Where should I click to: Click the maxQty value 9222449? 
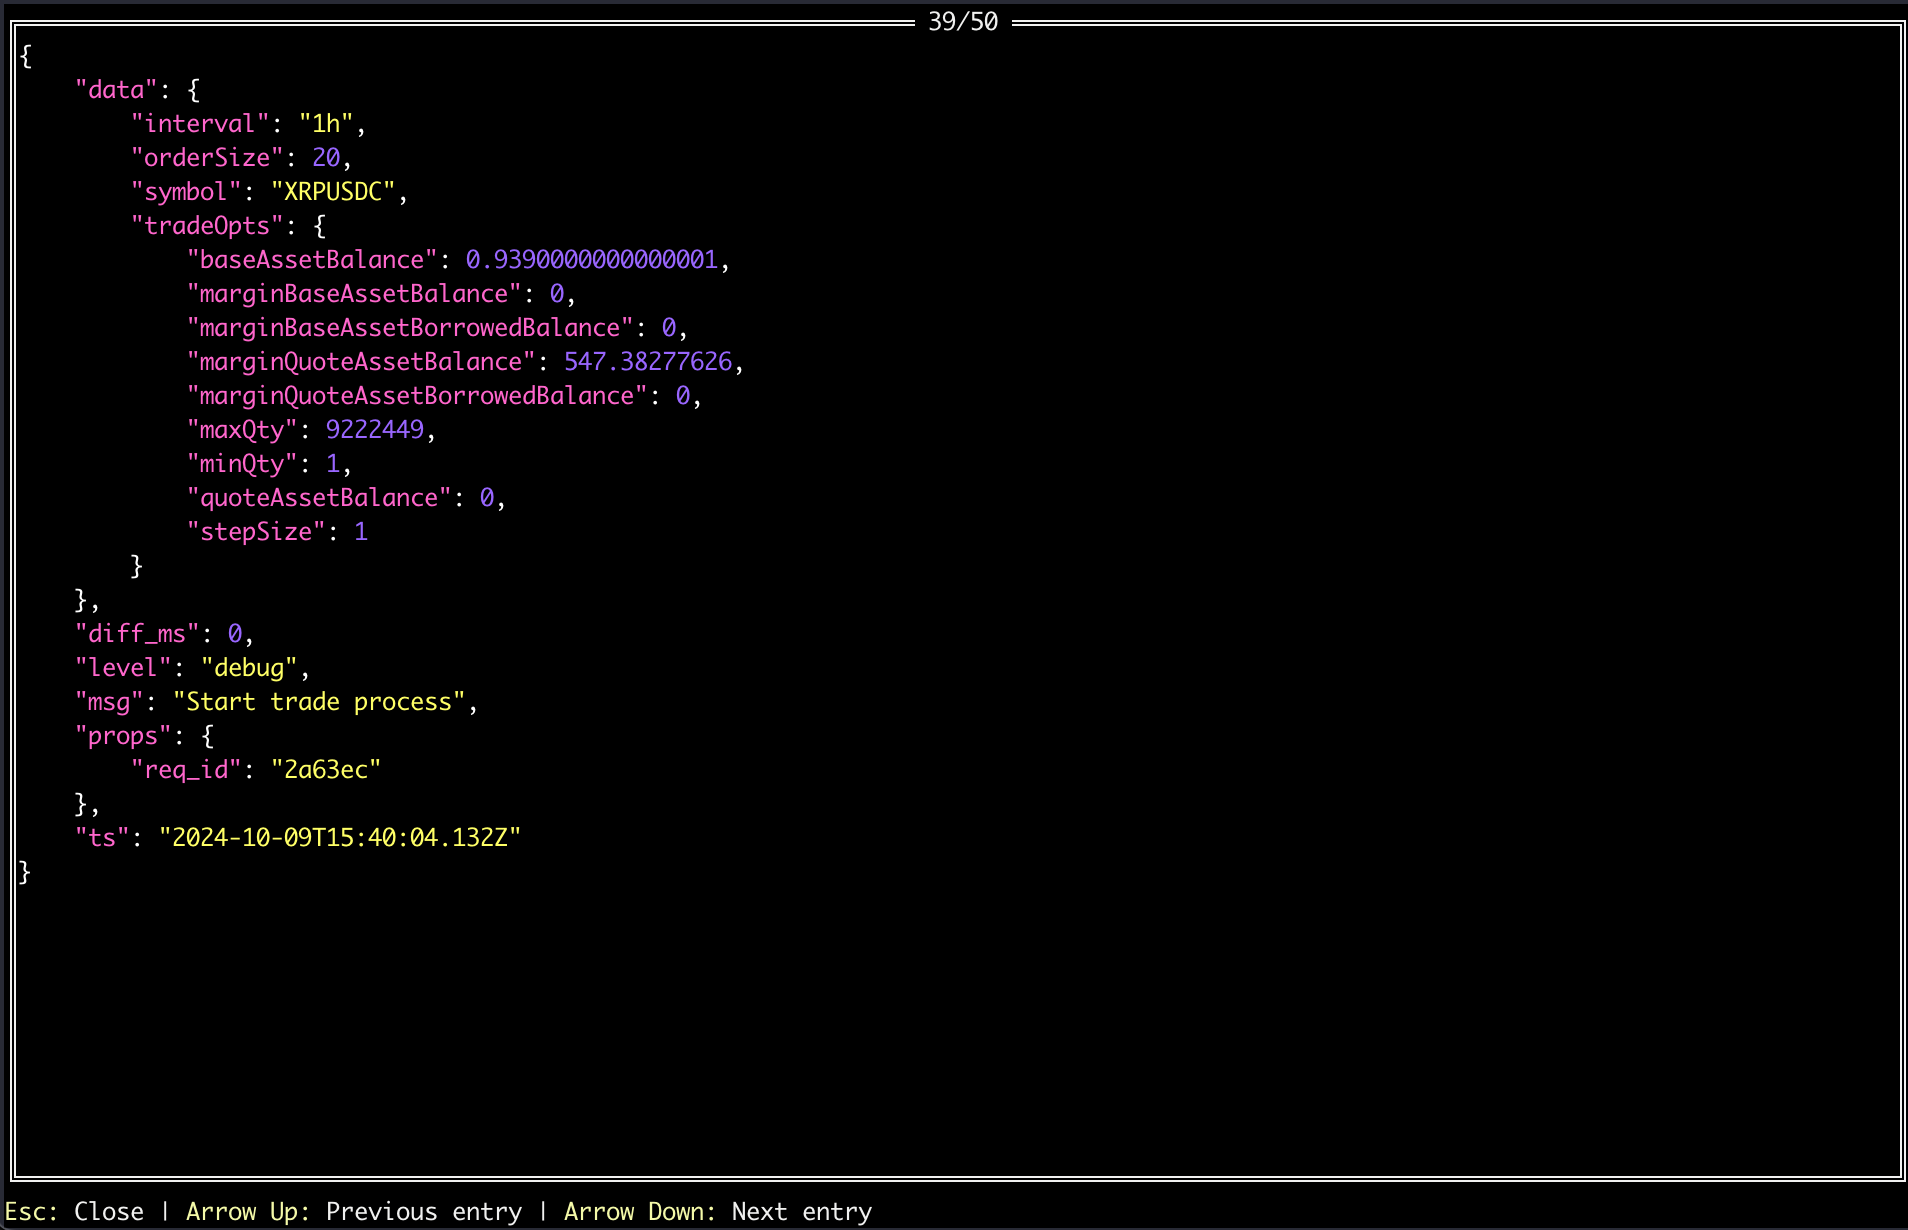[x=374, y=430]
